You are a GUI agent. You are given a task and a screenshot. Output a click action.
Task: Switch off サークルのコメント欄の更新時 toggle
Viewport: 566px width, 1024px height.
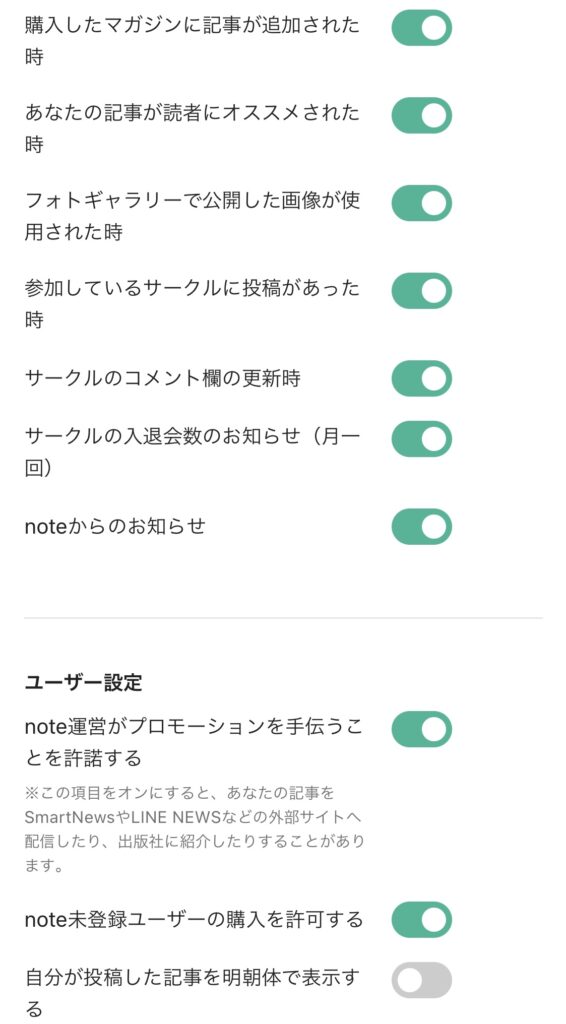tap(422, 378)
